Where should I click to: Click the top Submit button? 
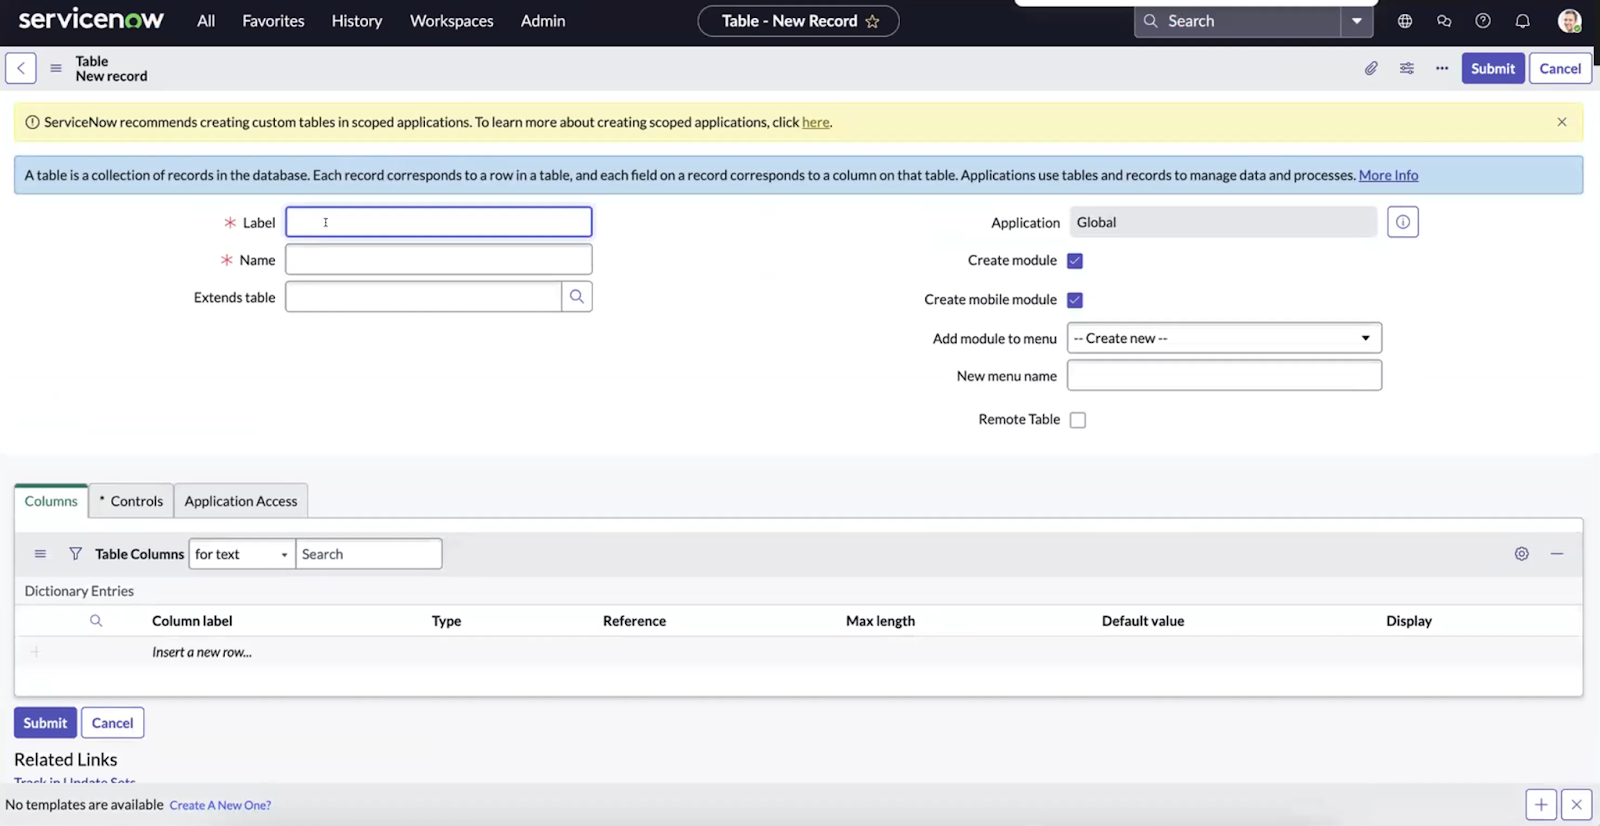(1492, 68)
